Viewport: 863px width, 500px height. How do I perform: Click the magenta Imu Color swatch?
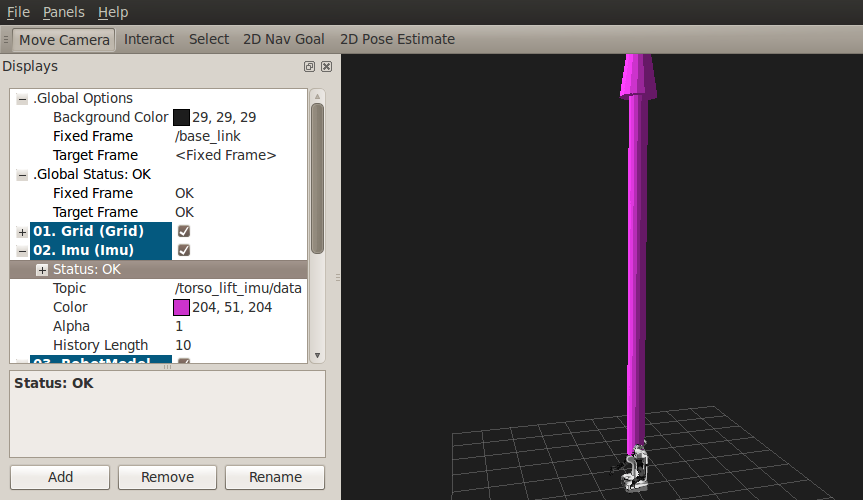tap(181, 307)
